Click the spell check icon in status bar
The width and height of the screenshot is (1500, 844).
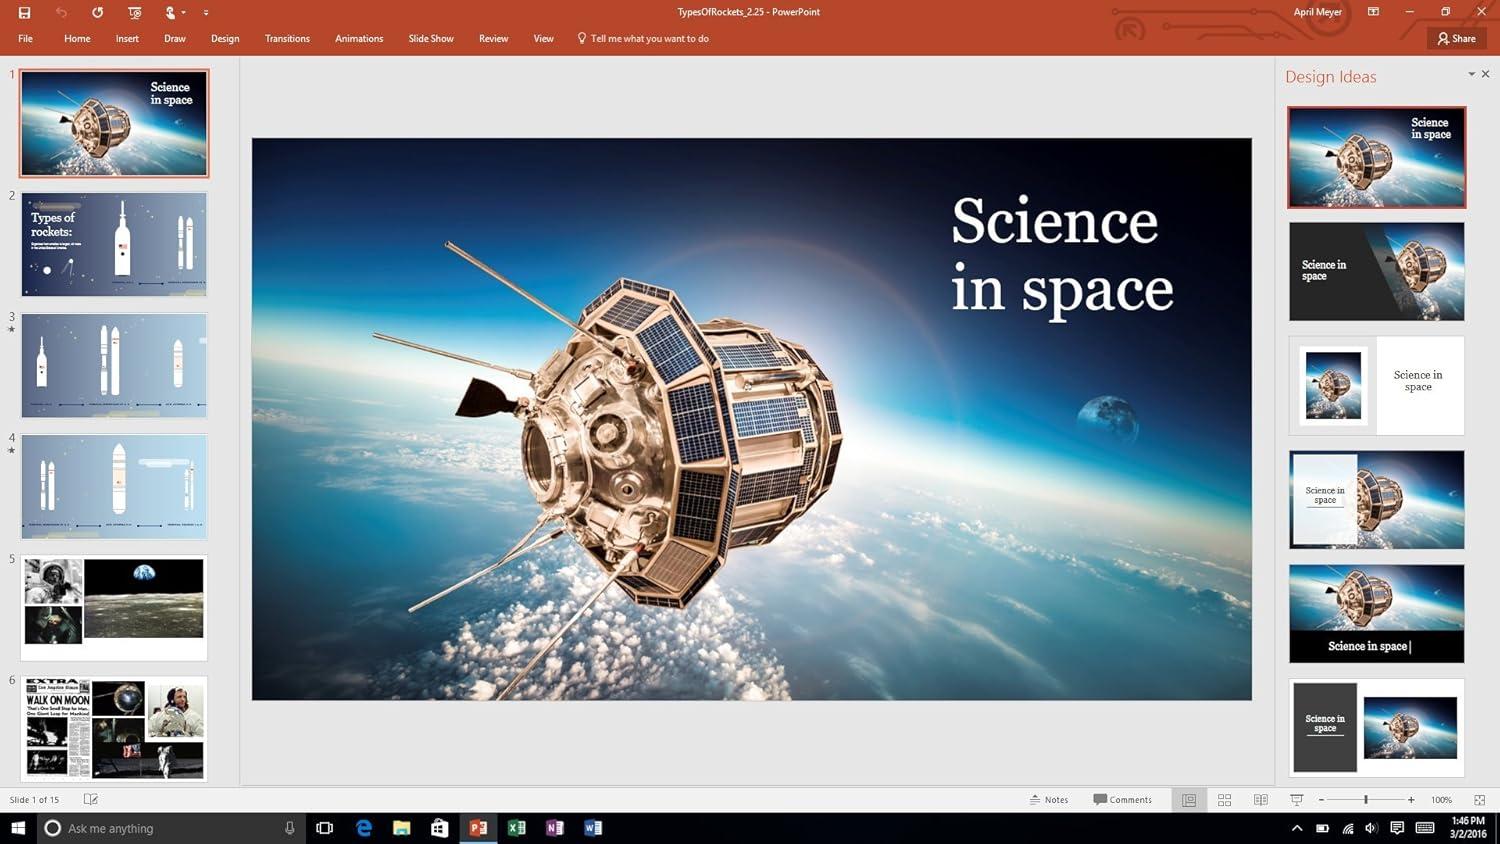90,800
